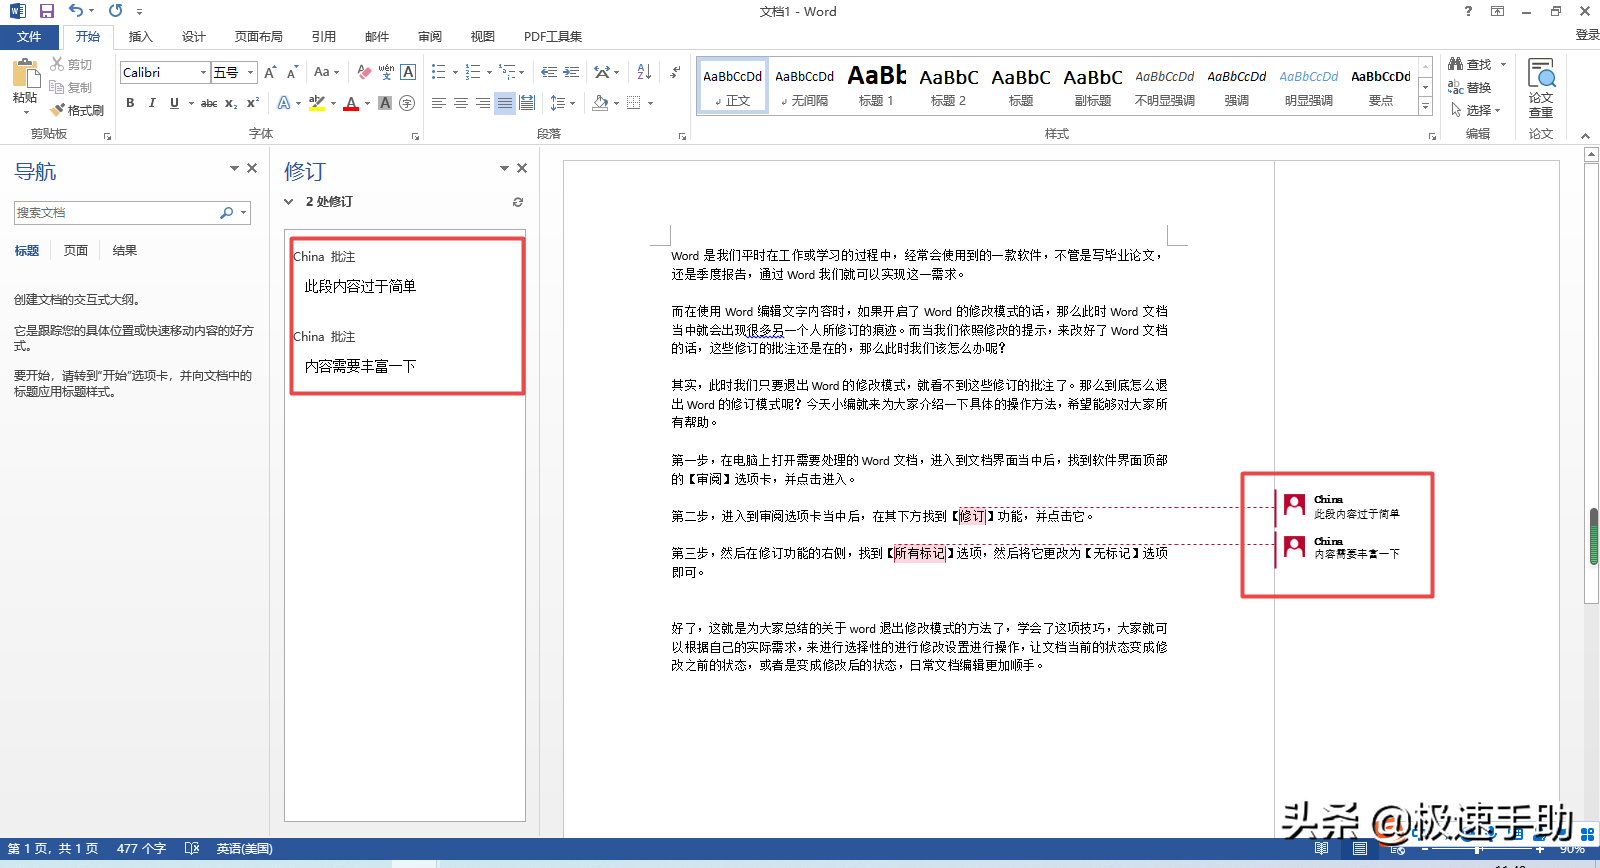The image size is (1600, 868).
Task: Click the Sort (A-Z) icon
Action: (x=644, y=72)
